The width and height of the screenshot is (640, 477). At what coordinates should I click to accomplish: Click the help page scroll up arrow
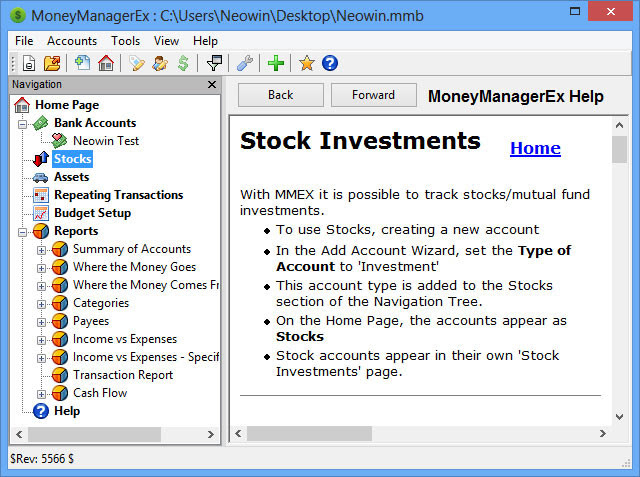point(619,125)
